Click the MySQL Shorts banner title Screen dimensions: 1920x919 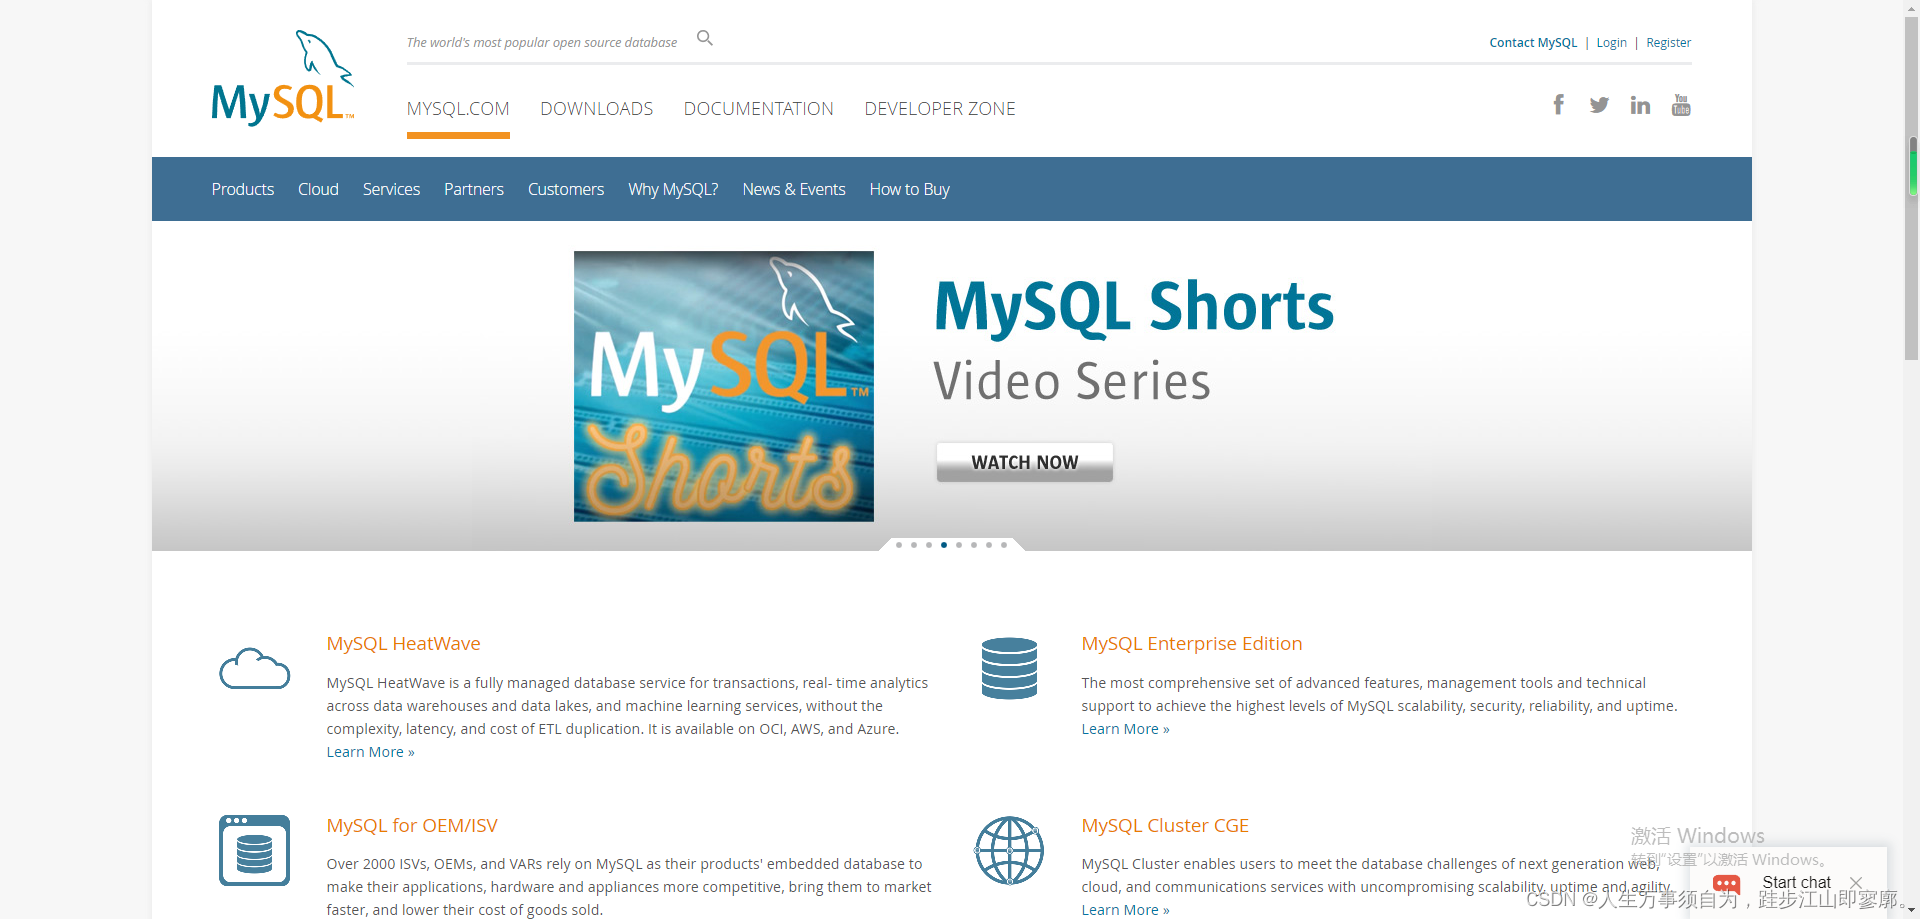(x=1134, y=307)
